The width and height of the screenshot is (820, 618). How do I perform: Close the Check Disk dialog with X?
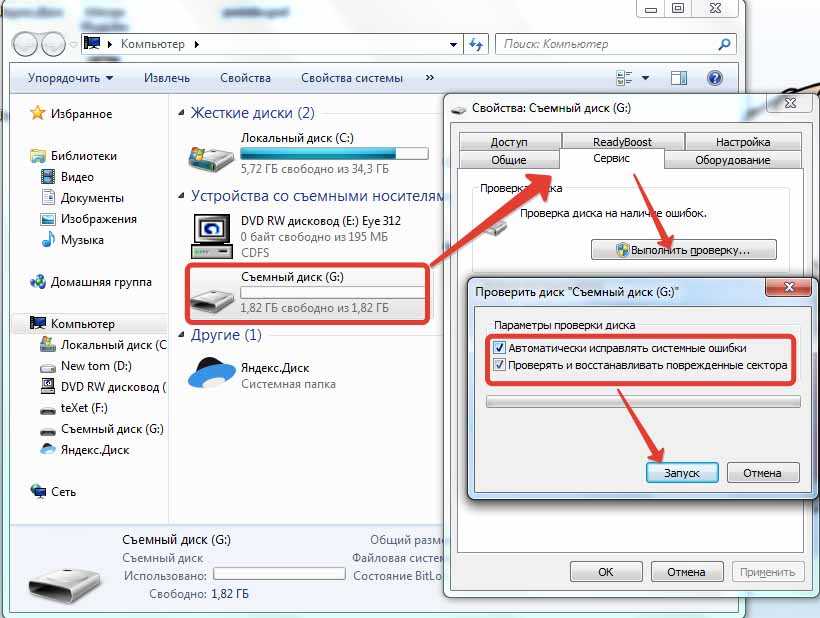tap(789, 287)
